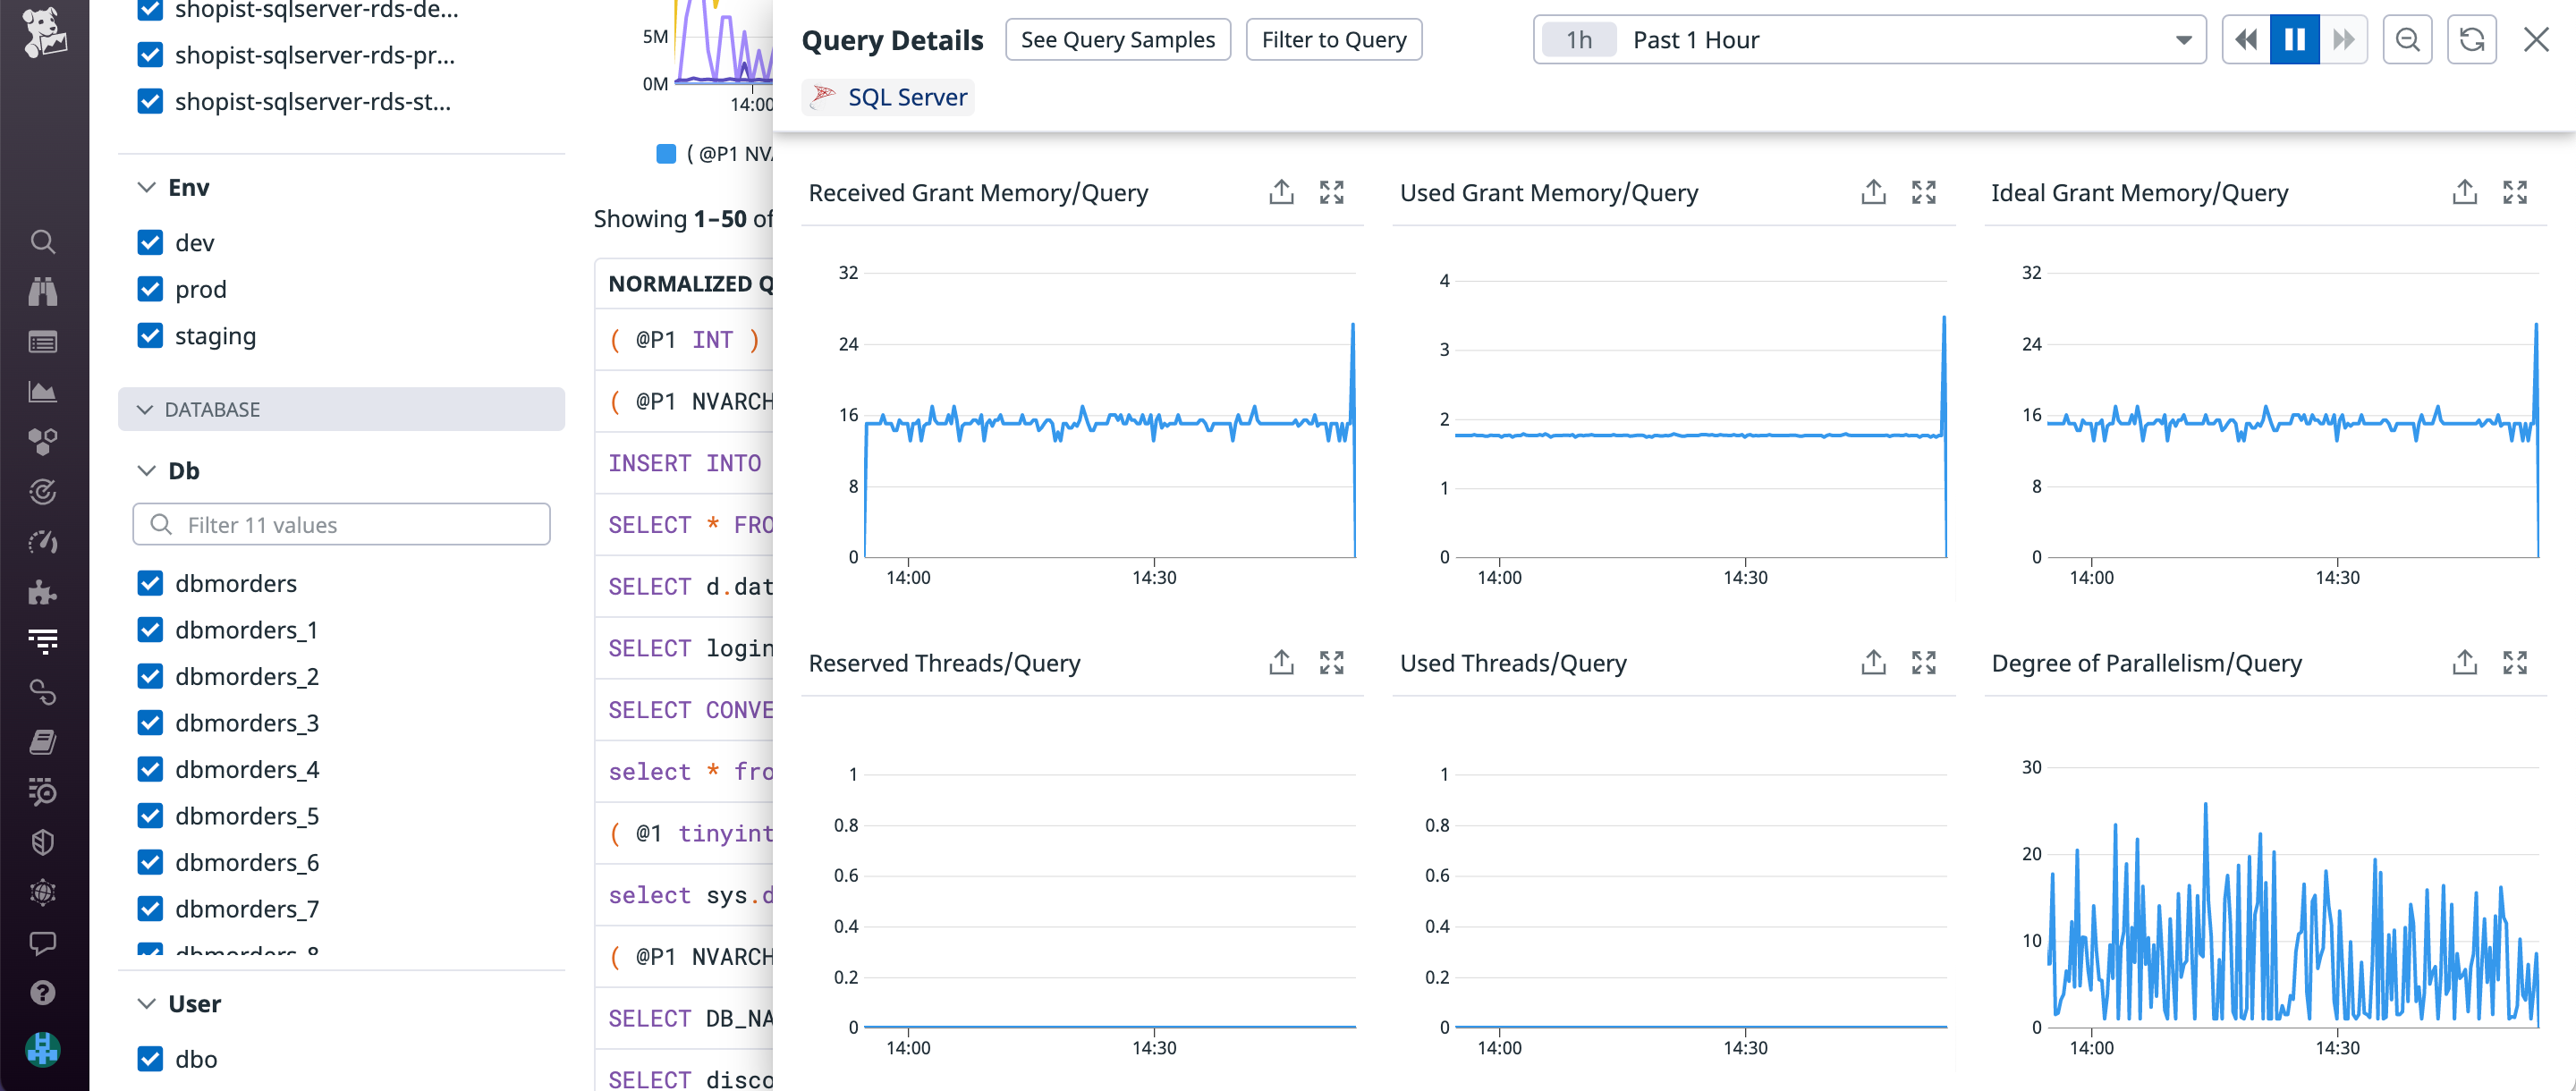Skip the time range backward
This screenshot has width=2576, height=1091.
2245,39
